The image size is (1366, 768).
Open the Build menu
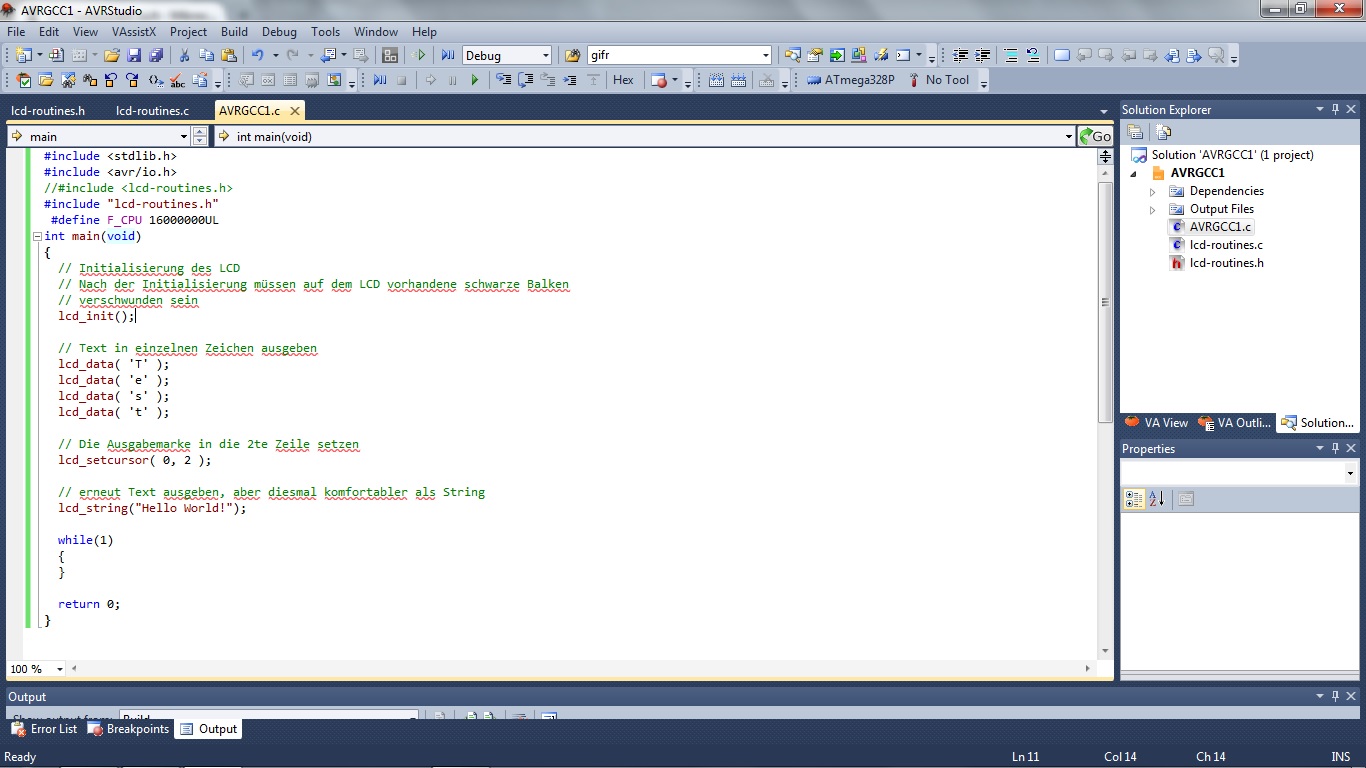234,32
